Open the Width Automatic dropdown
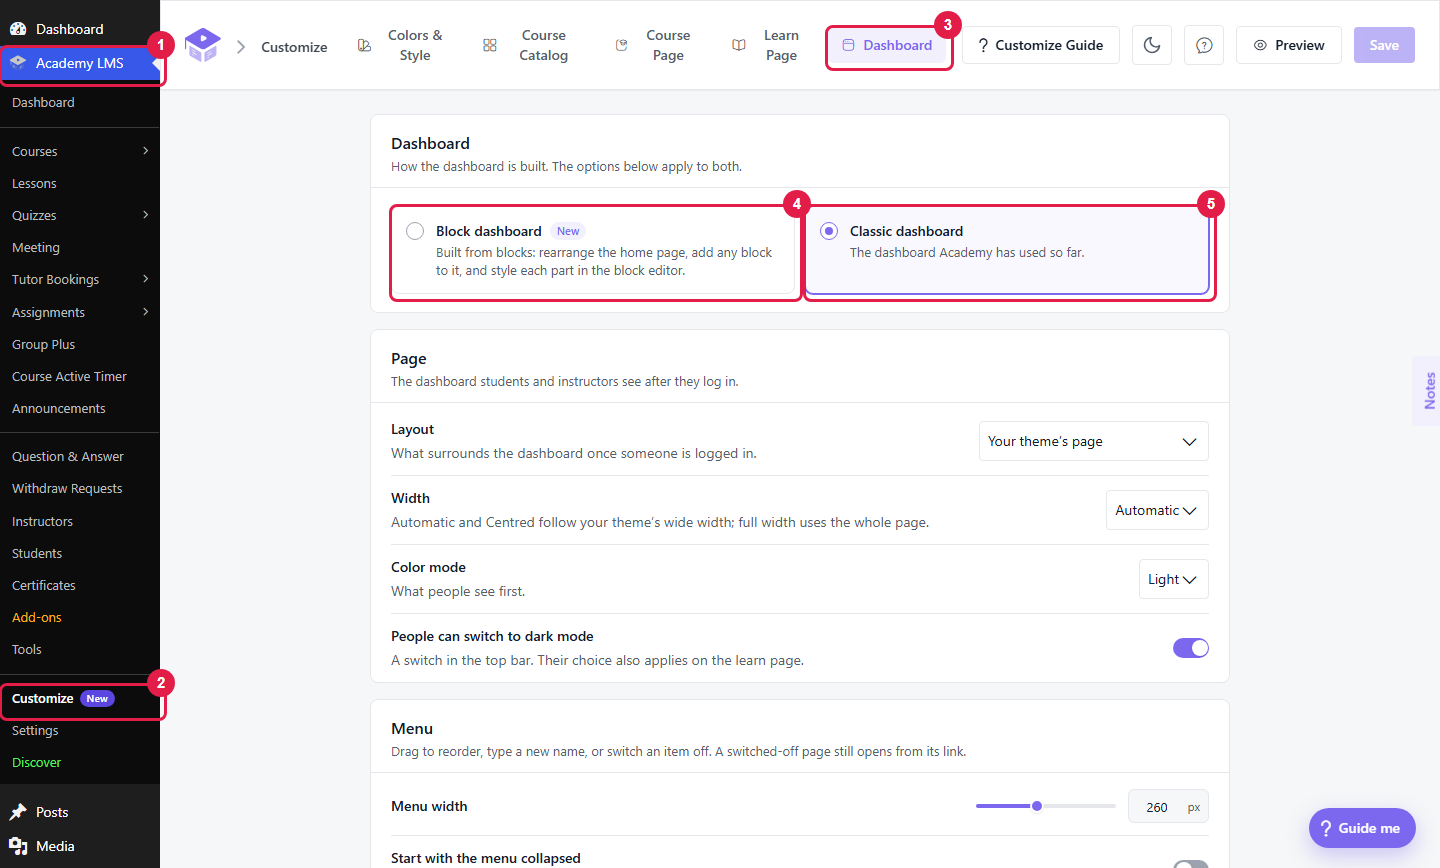1440x868 pixels. 1157,510
